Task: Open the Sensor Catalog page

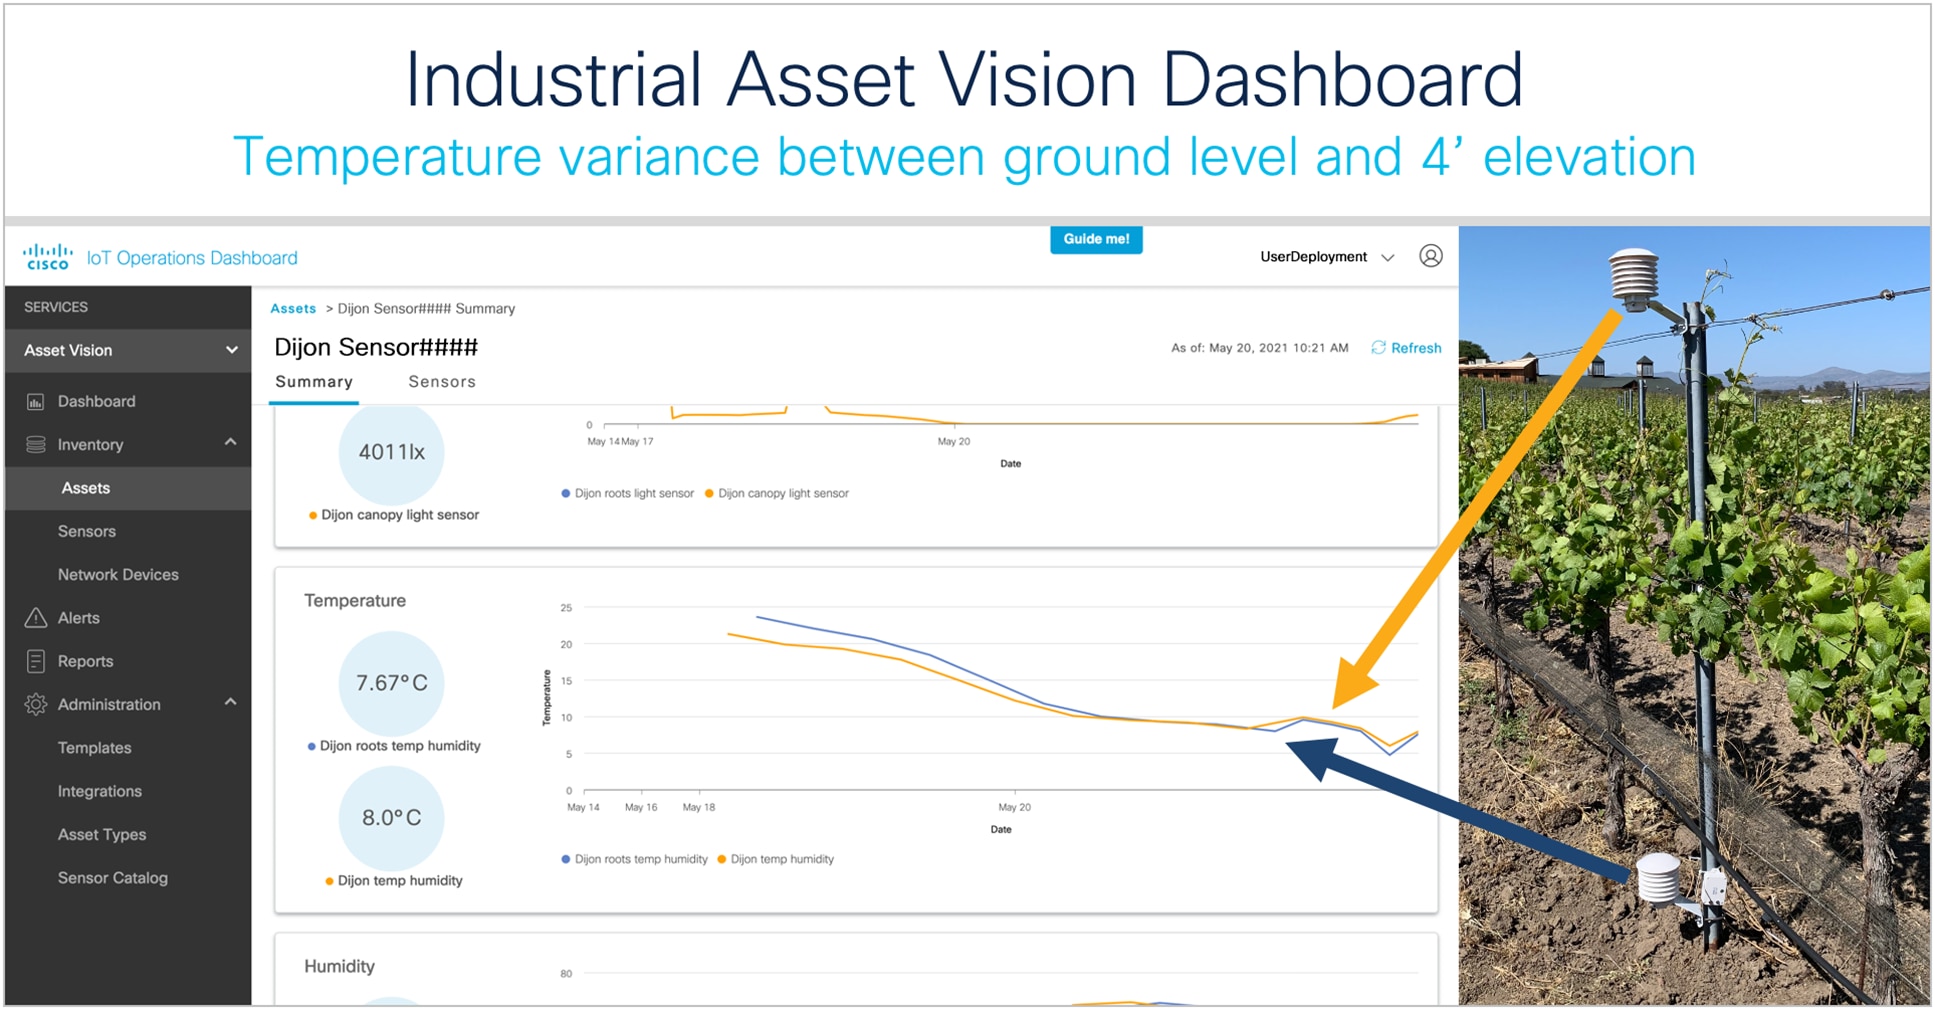Action: click(112, 878)
